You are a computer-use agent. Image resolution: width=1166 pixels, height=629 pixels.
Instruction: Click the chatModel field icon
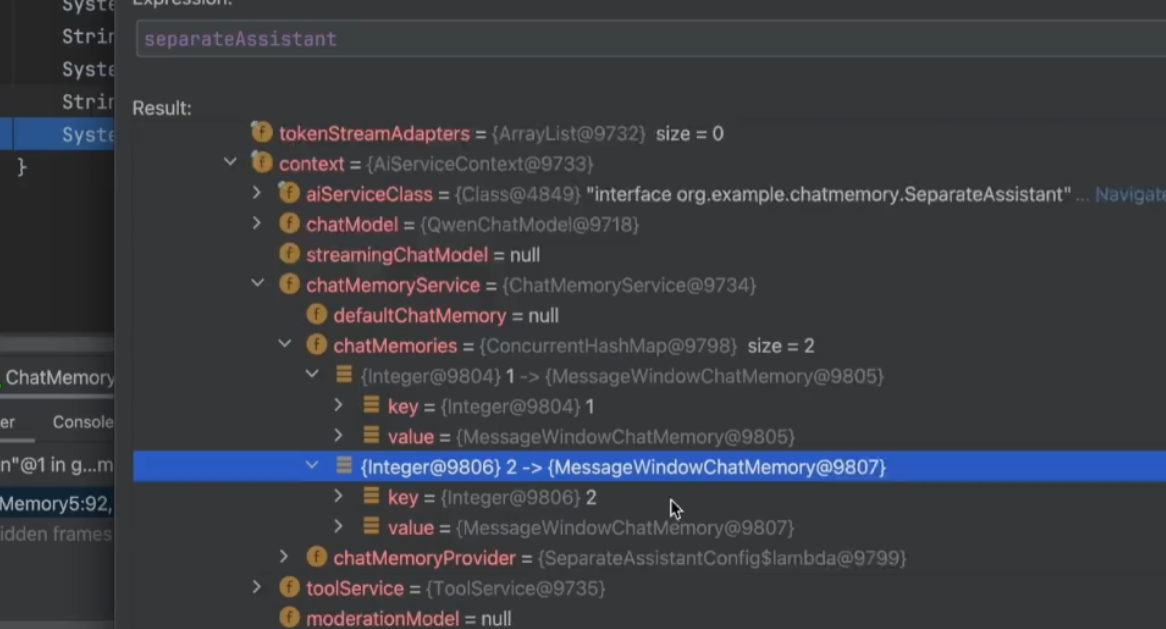click(289, 223)
